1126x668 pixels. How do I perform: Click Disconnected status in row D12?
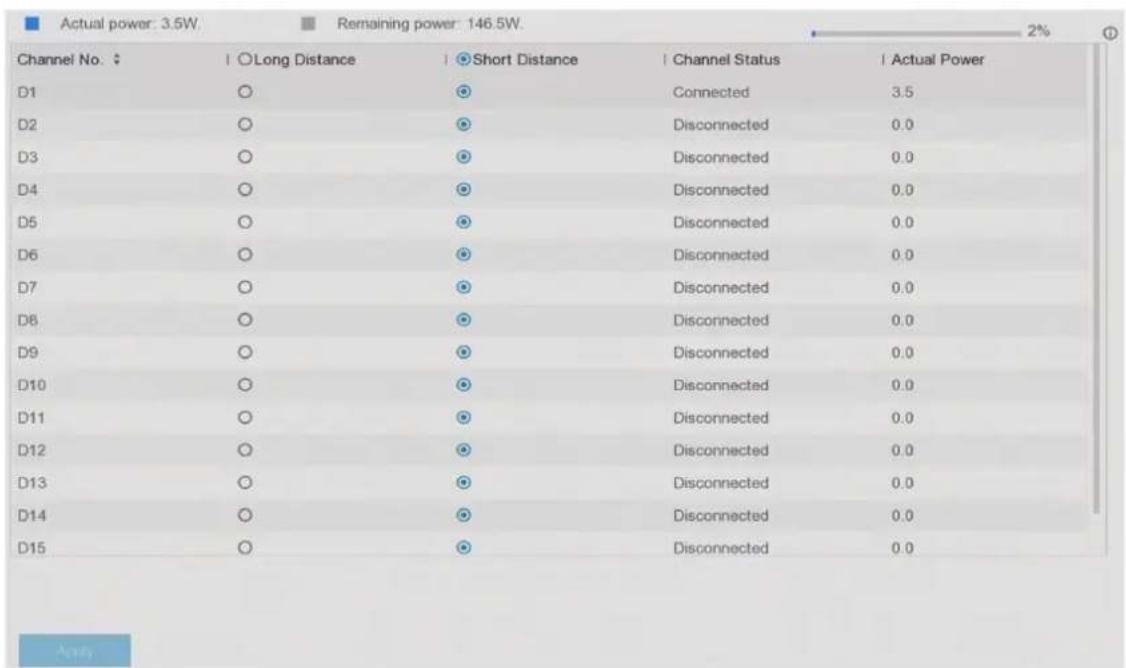point(720,450)
